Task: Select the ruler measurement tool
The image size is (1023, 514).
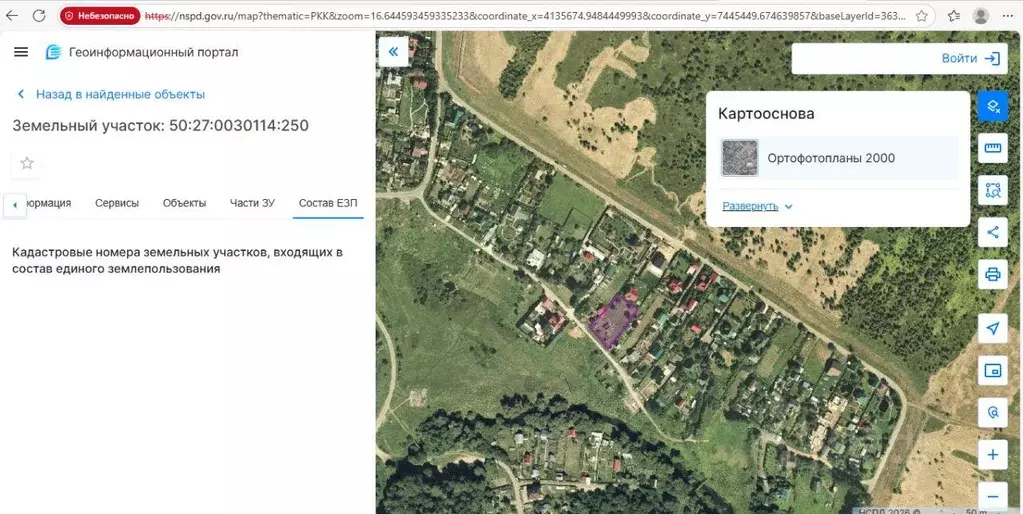Action: click(x=993, y=148)
